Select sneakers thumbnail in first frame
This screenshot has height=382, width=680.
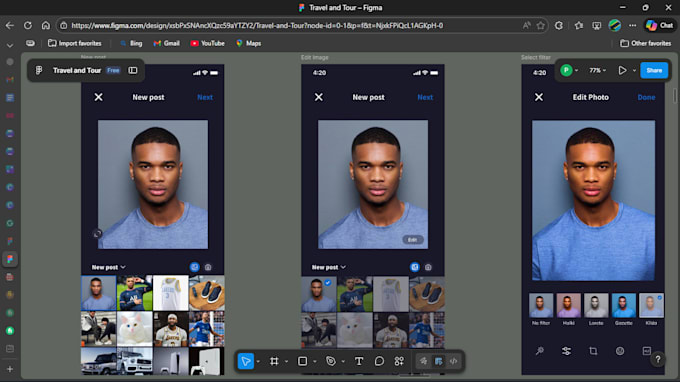click(207, 293)
